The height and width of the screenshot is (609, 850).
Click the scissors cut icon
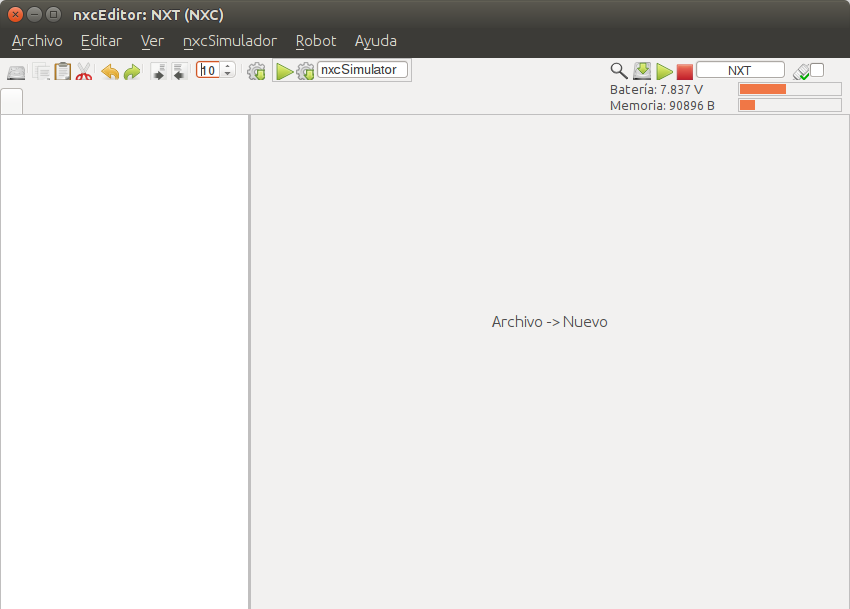(84, 71)
